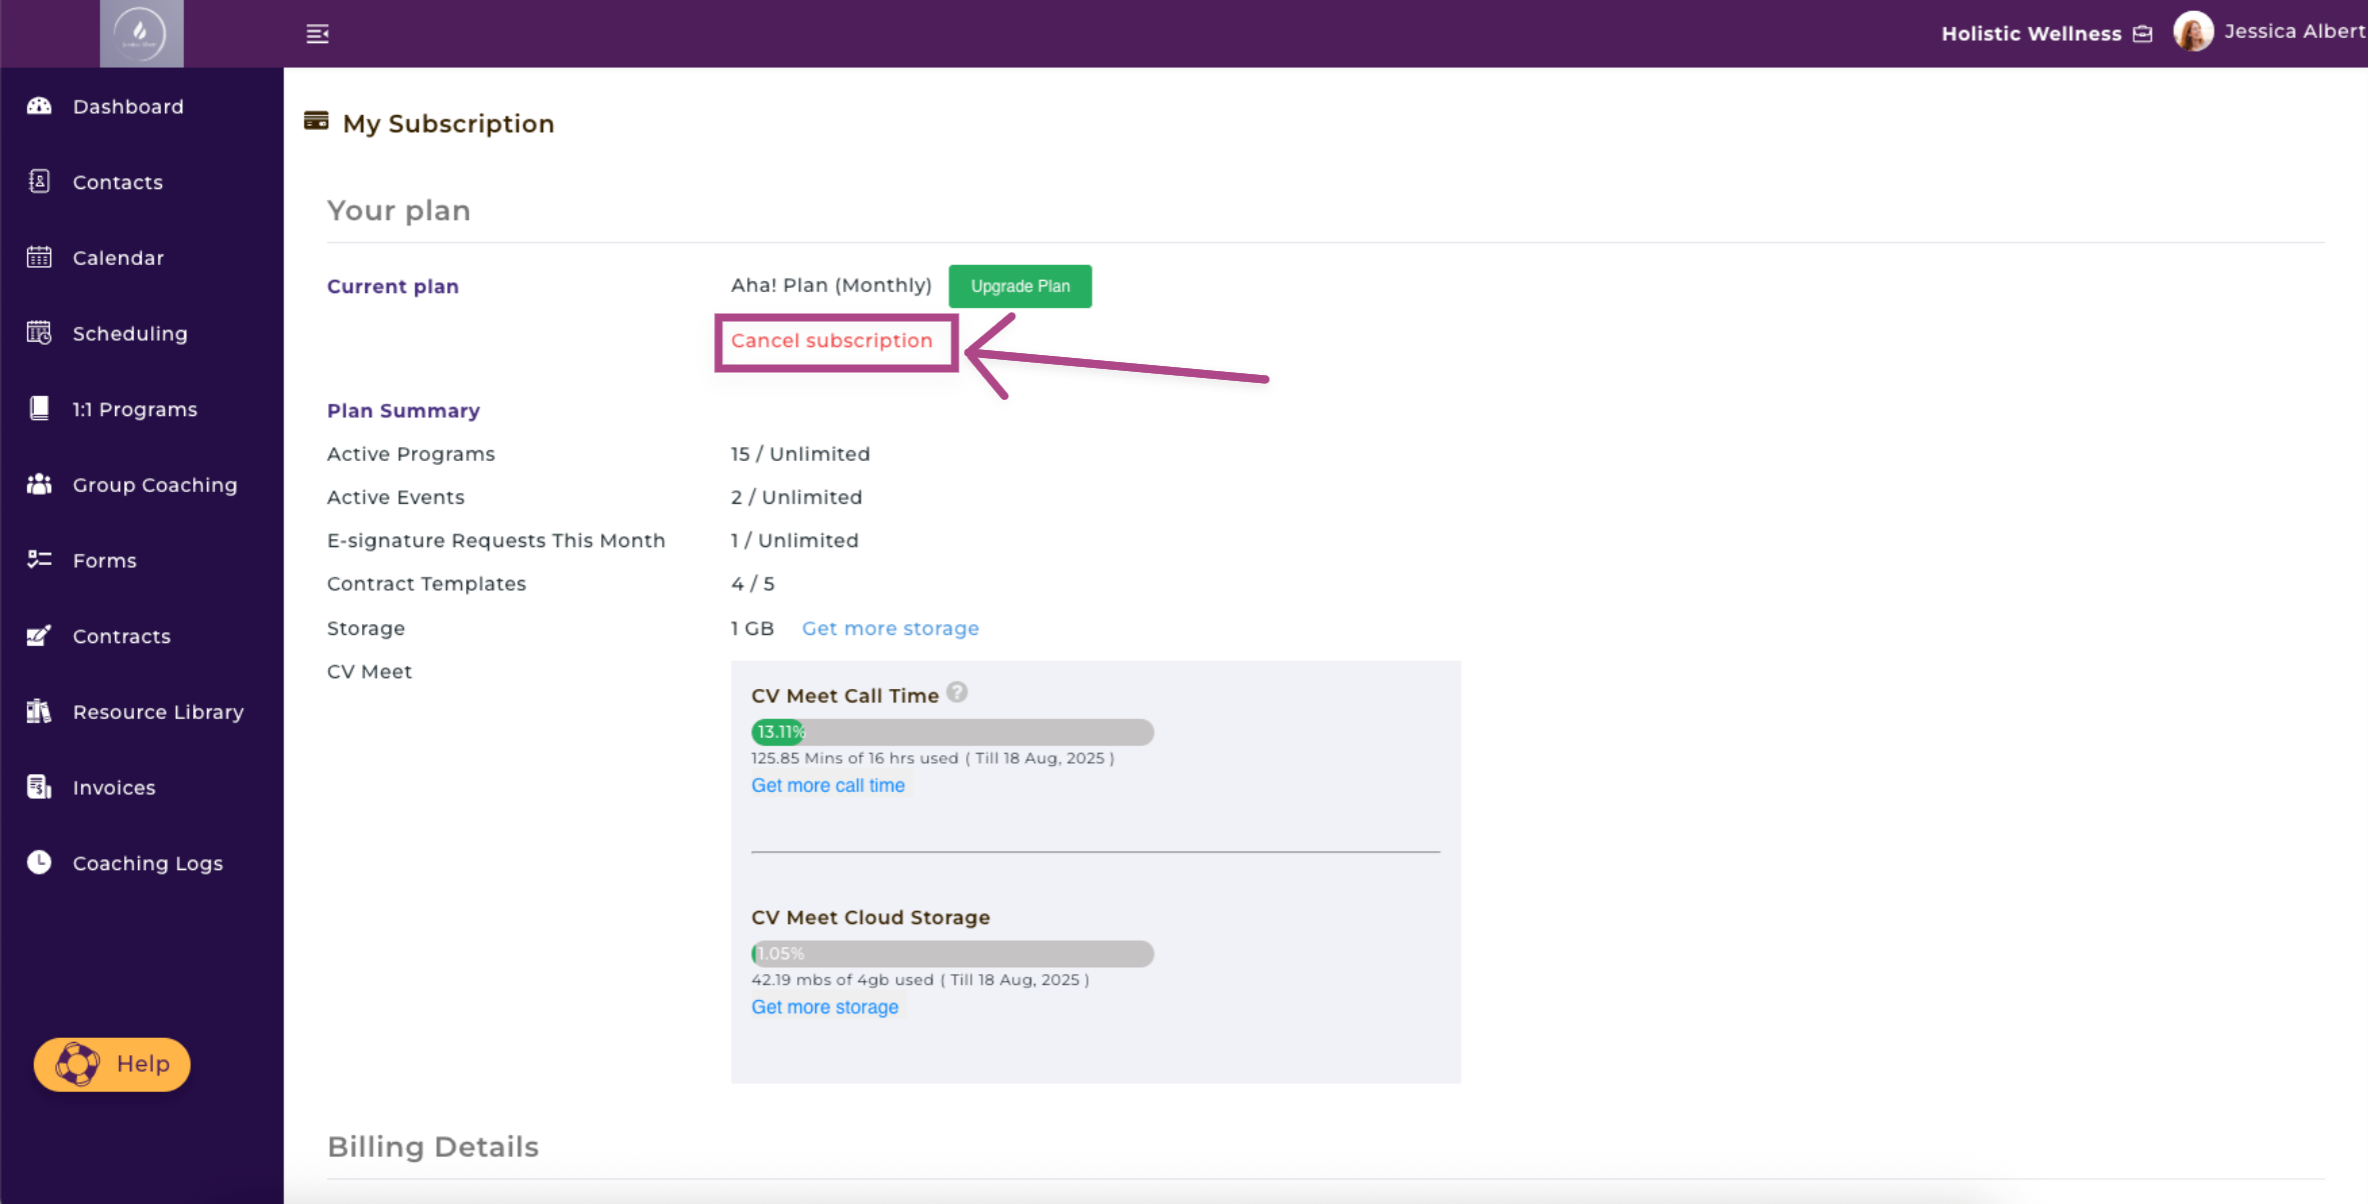
Task: Click the briefcase icon beside Holistic Wellness
Action: [x=2142, y=34]
